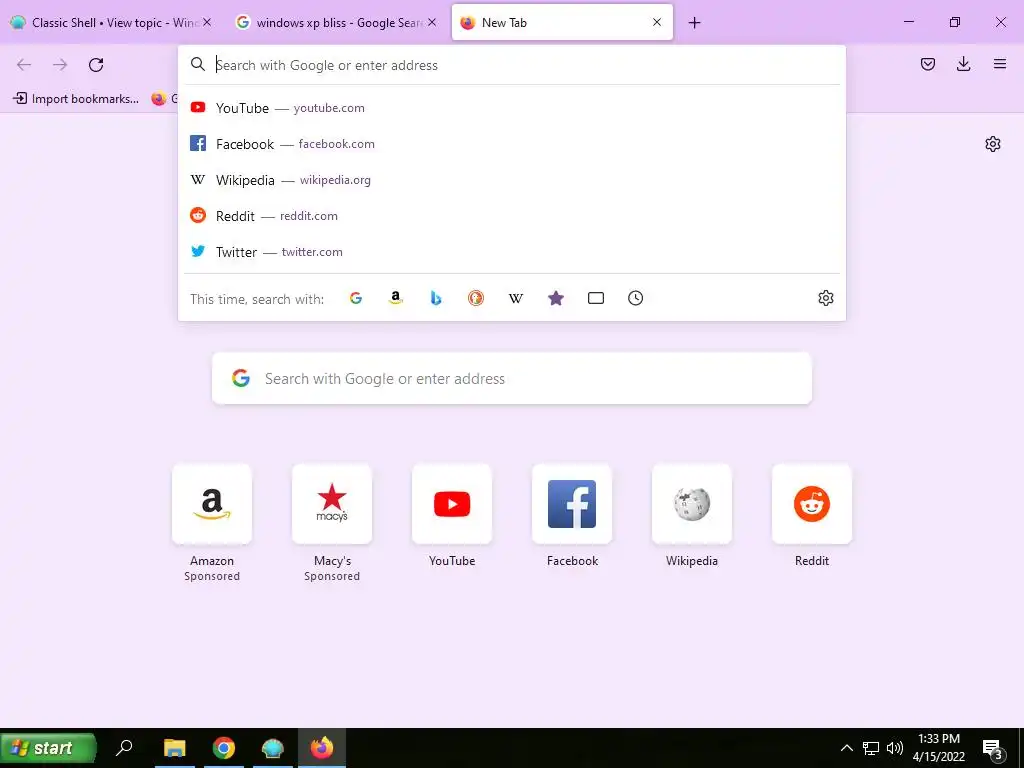
Task: Choose Wikipedia suggestion in address dropdown
Action: [511, 180]
